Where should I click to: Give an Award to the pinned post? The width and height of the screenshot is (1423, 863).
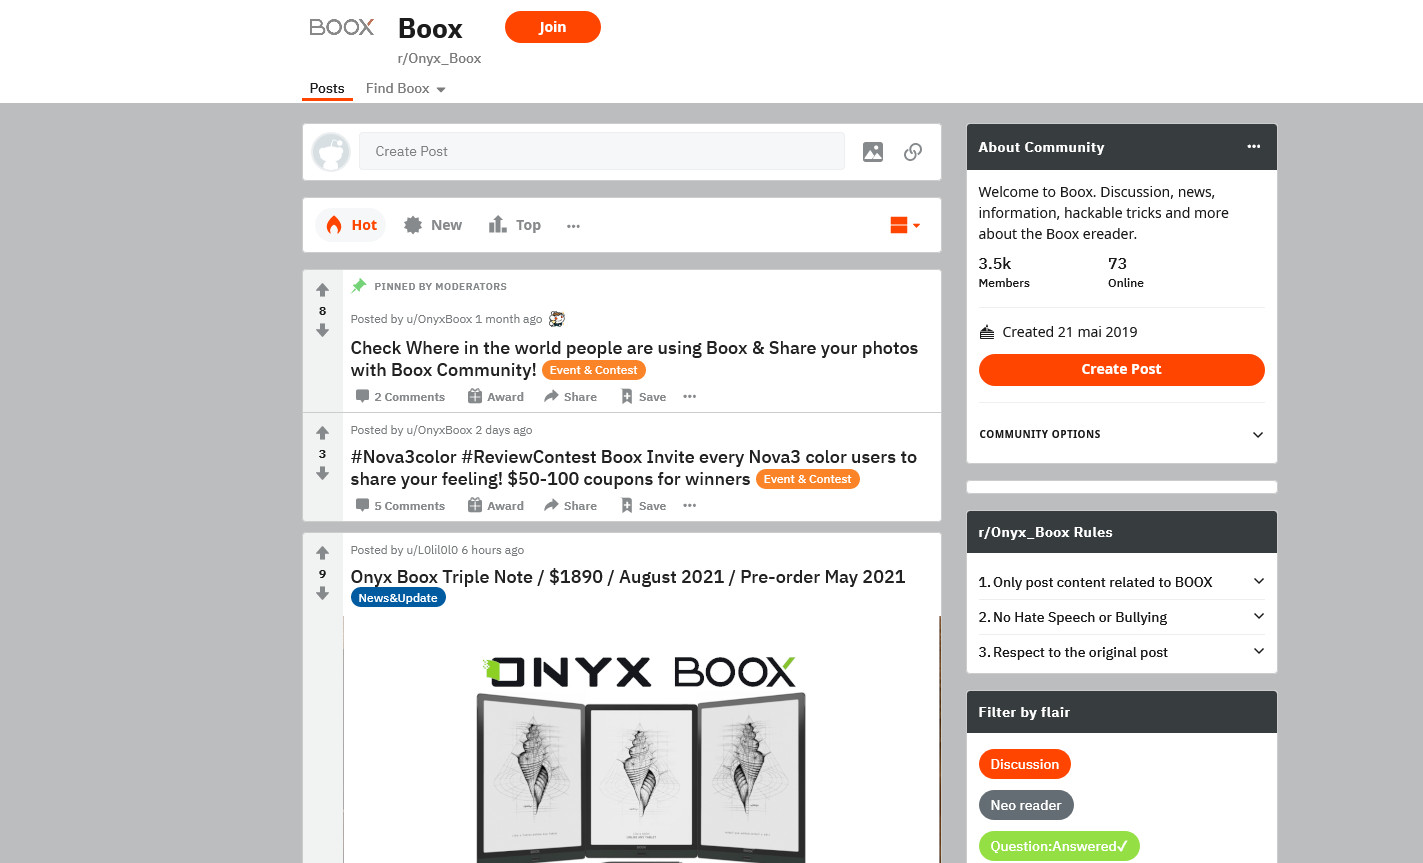pyautogui.click(x=496, y=397)
